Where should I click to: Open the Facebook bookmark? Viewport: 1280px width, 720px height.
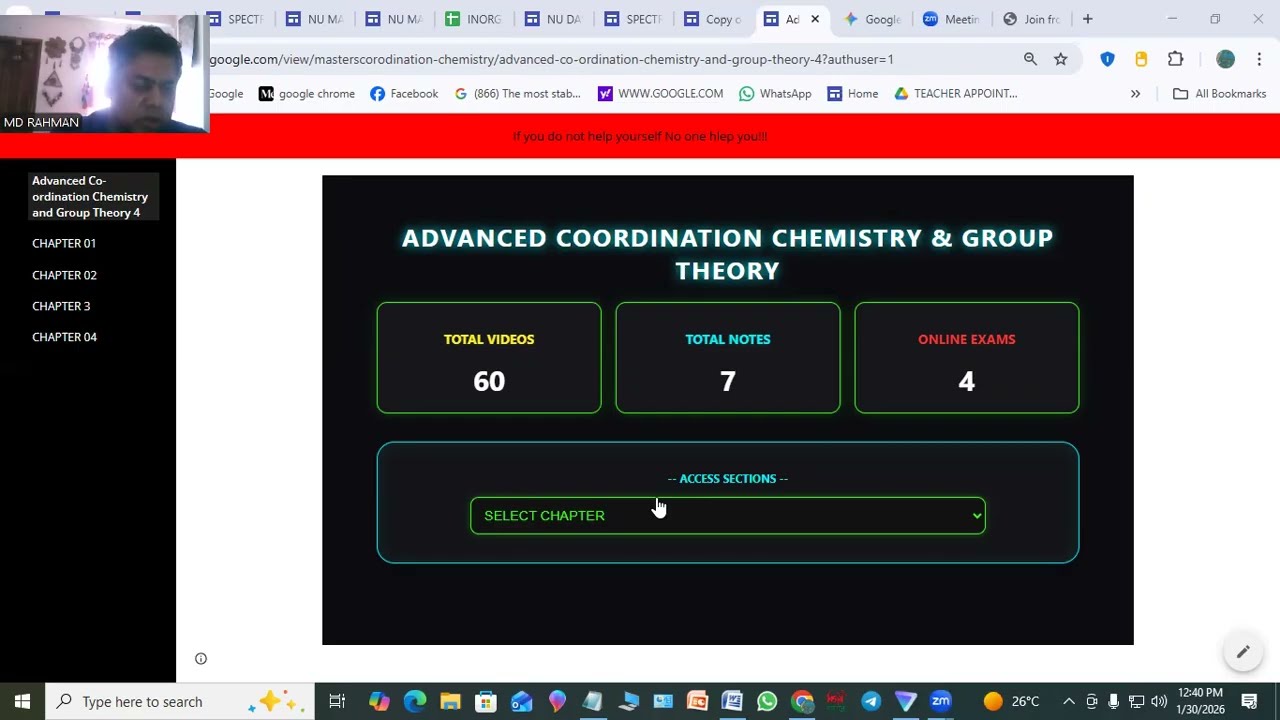pyautogui.click(x=404, y=93)
